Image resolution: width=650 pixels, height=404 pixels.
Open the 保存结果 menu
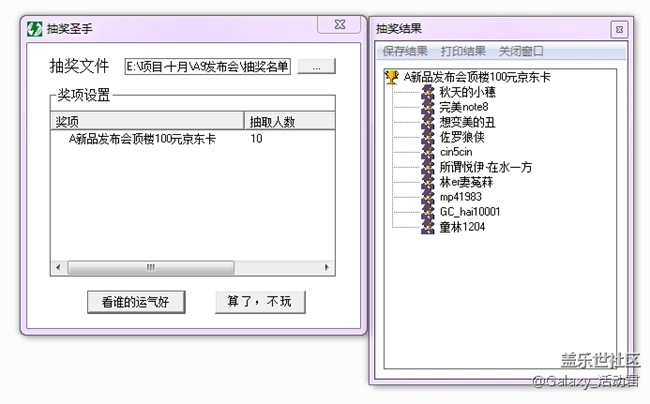click(x=405, y=51)
